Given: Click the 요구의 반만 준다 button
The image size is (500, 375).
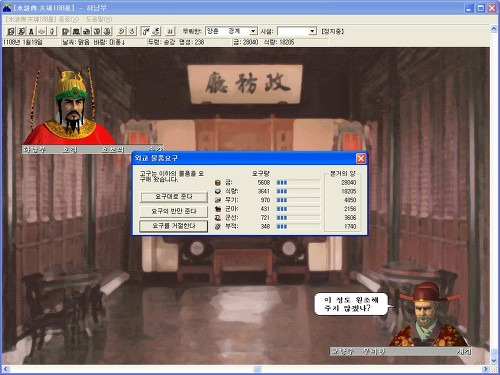Looking at the screenshot, I should pyautogui.click(x=174, y=211).
